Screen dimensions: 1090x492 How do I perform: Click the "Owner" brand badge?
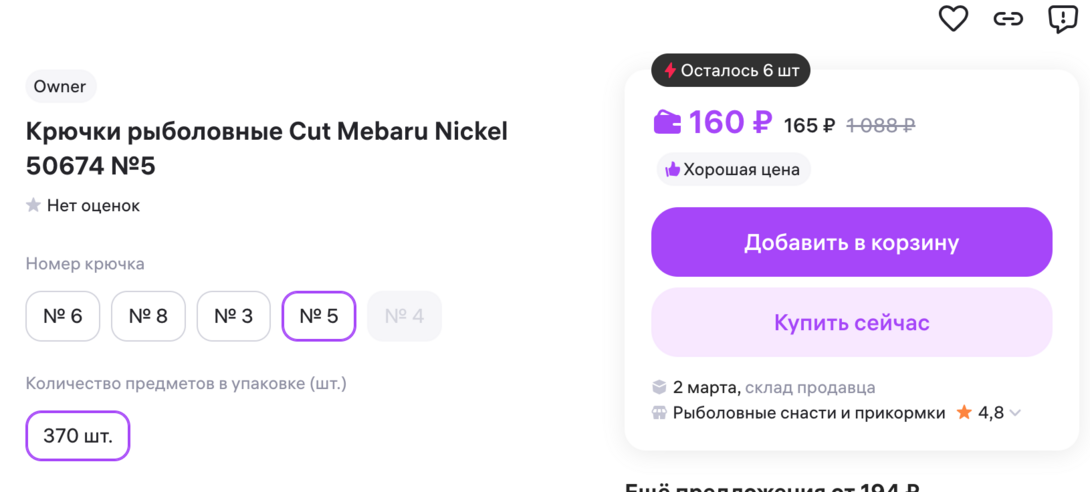[x=60, y=87]
